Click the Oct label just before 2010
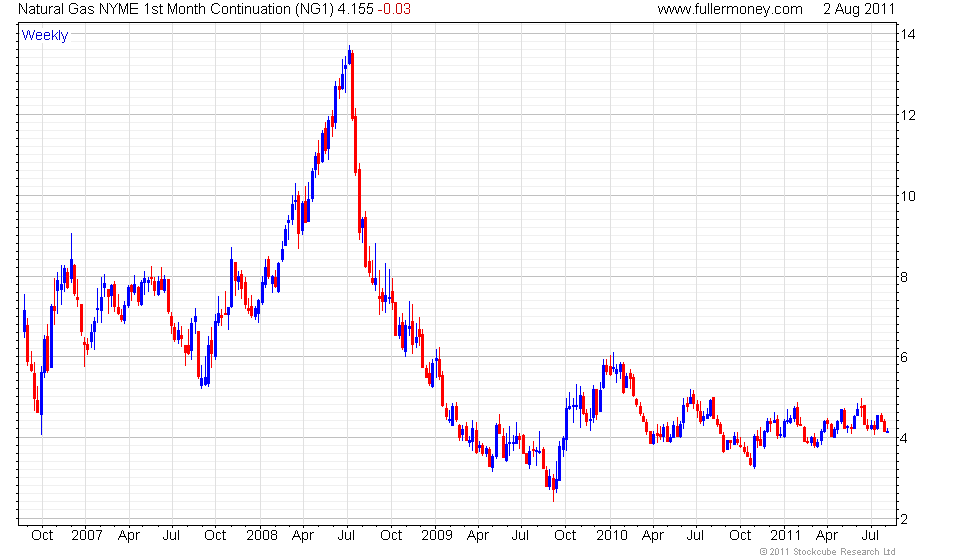 [x=565, y=536]
